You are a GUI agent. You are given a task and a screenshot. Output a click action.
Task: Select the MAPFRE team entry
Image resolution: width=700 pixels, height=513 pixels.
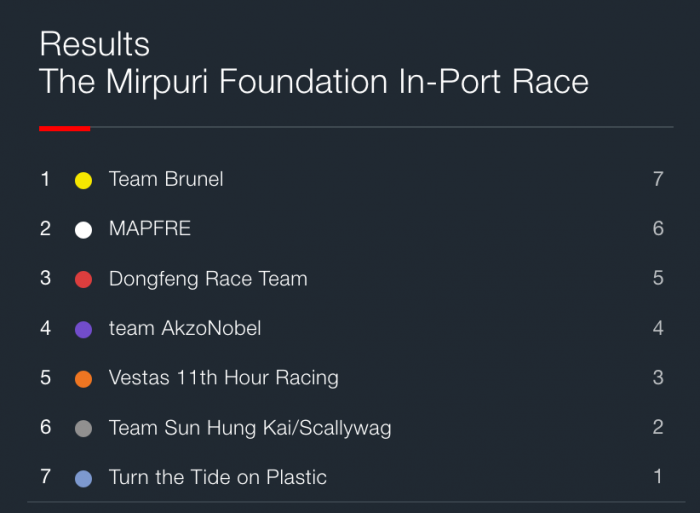(150, 229)
